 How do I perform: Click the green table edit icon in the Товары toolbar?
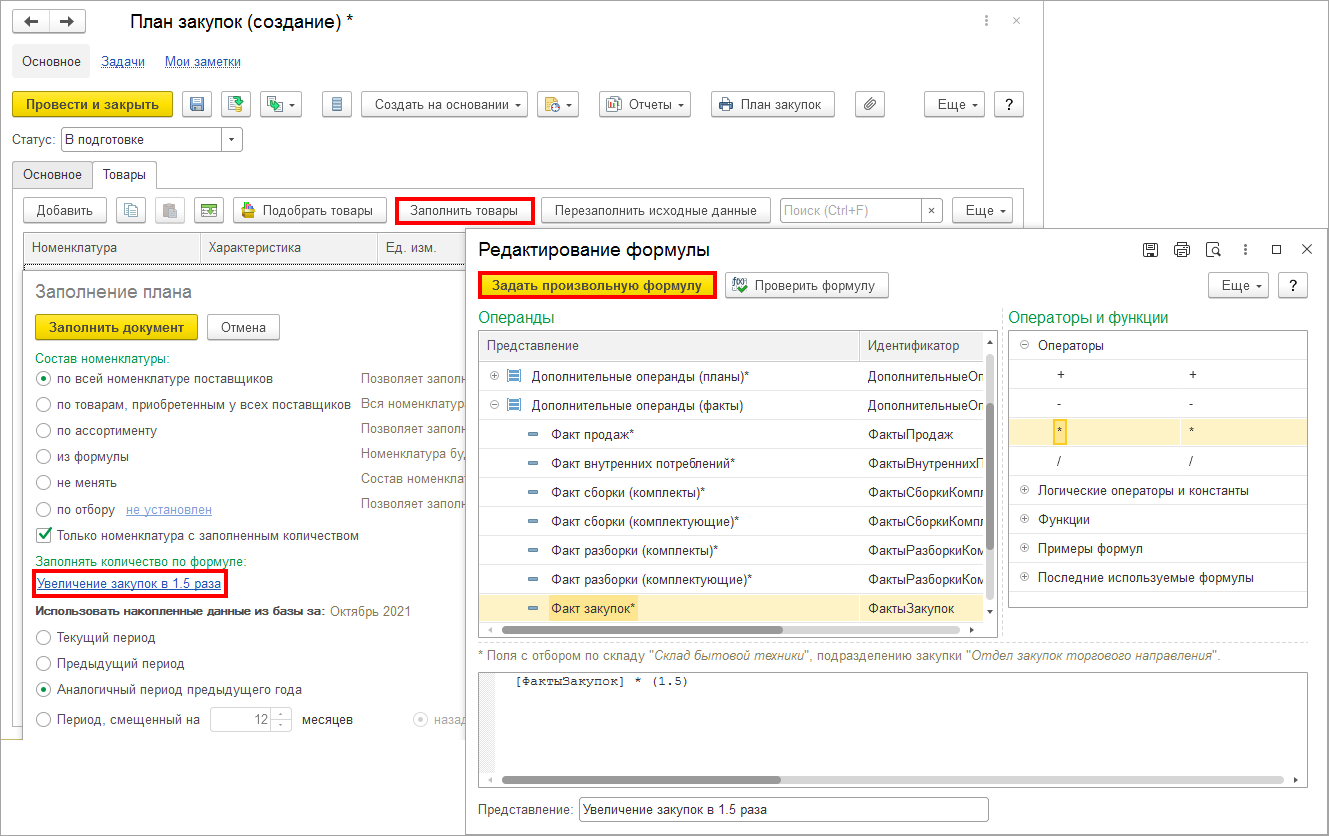pos(208,210)
